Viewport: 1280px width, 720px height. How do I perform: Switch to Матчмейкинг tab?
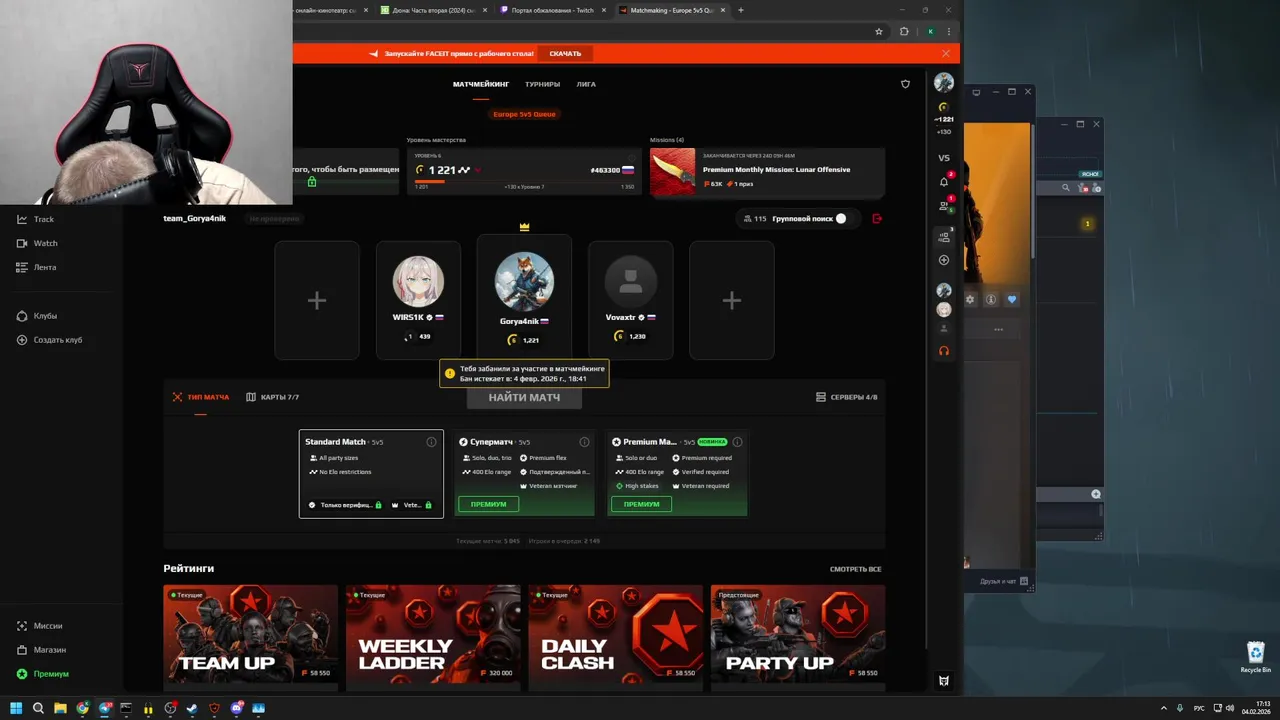coord(481,84)
